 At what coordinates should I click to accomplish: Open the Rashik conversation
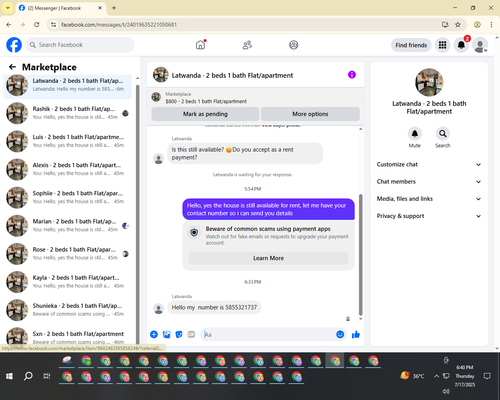(67, 113)
